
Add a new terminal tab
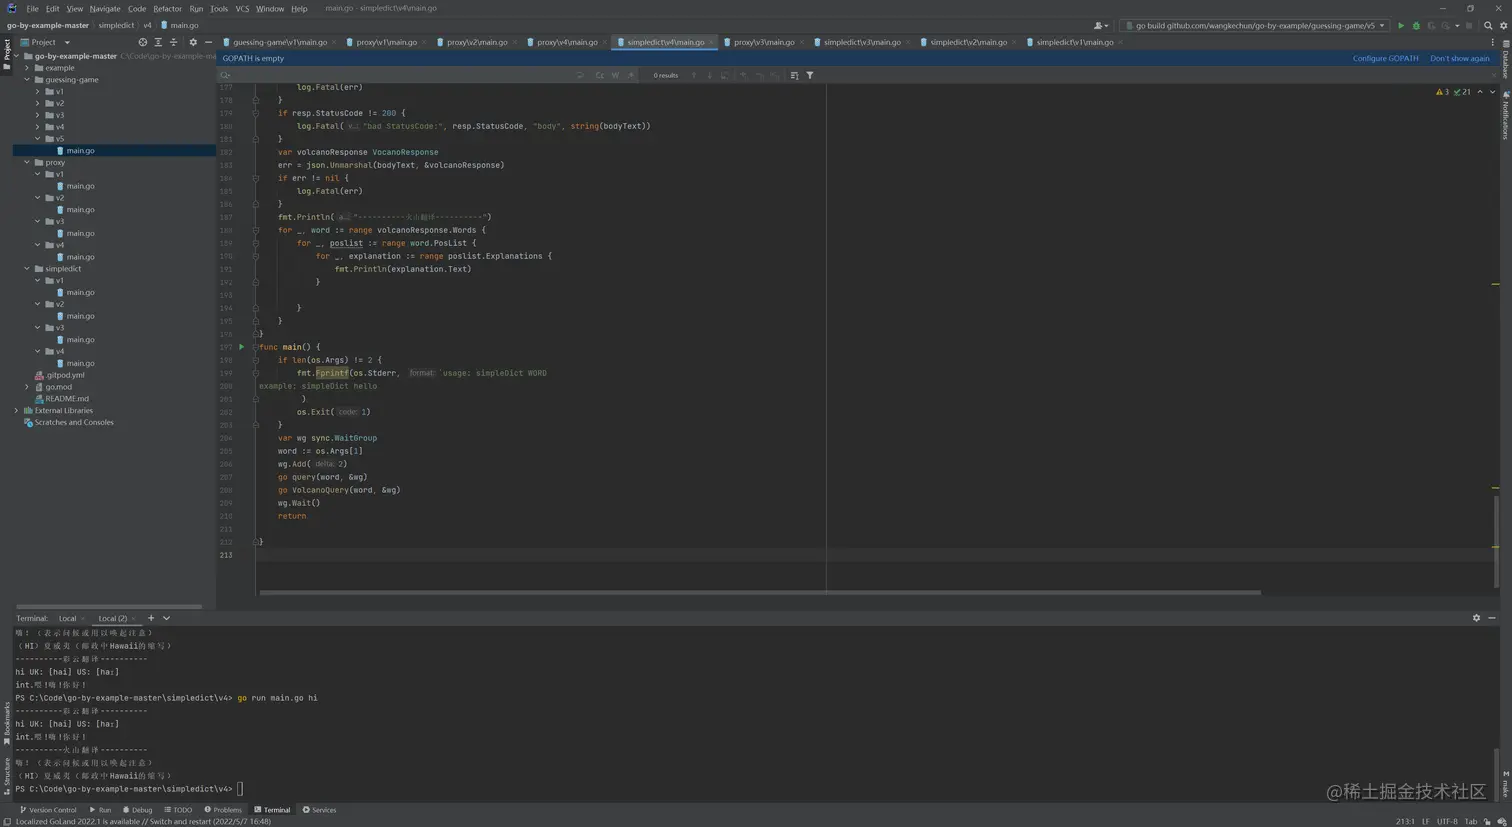click(151, 618)
